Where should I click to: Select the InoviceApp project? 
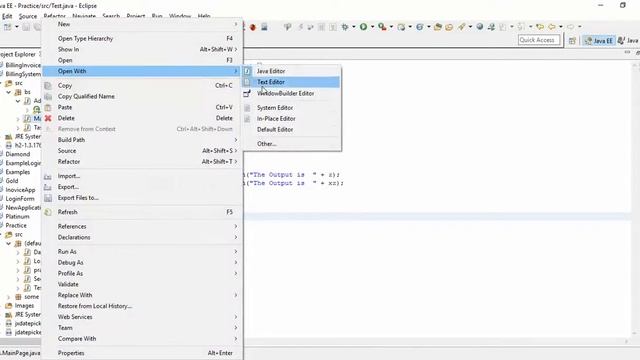(20, 190)
